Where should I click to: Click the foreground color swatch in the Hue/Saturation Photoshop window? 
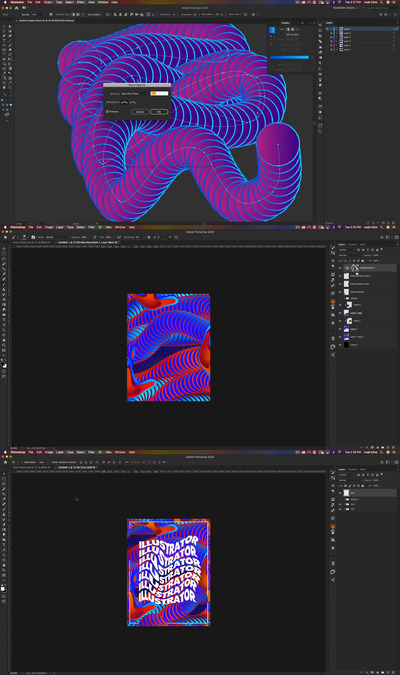point(3,363)
